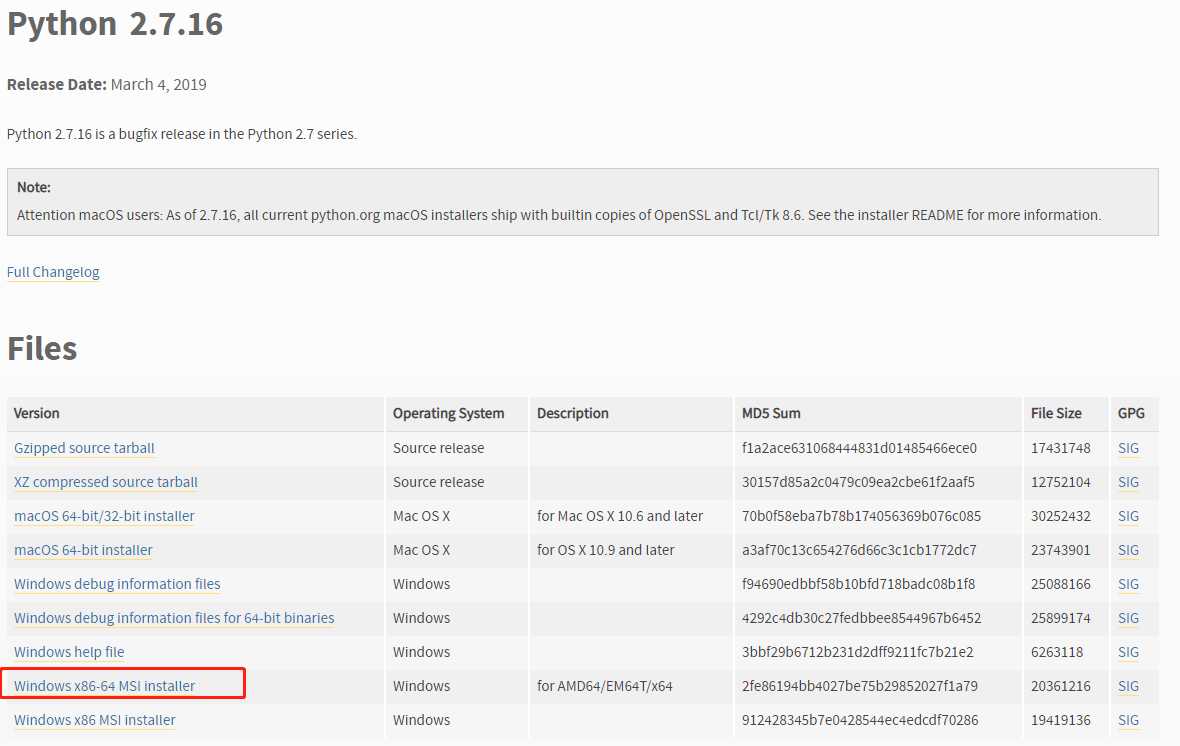
Task: Select MD5 sum 2fe86194bb4027be75b29852027f1a79
Action: pos(860,686)
